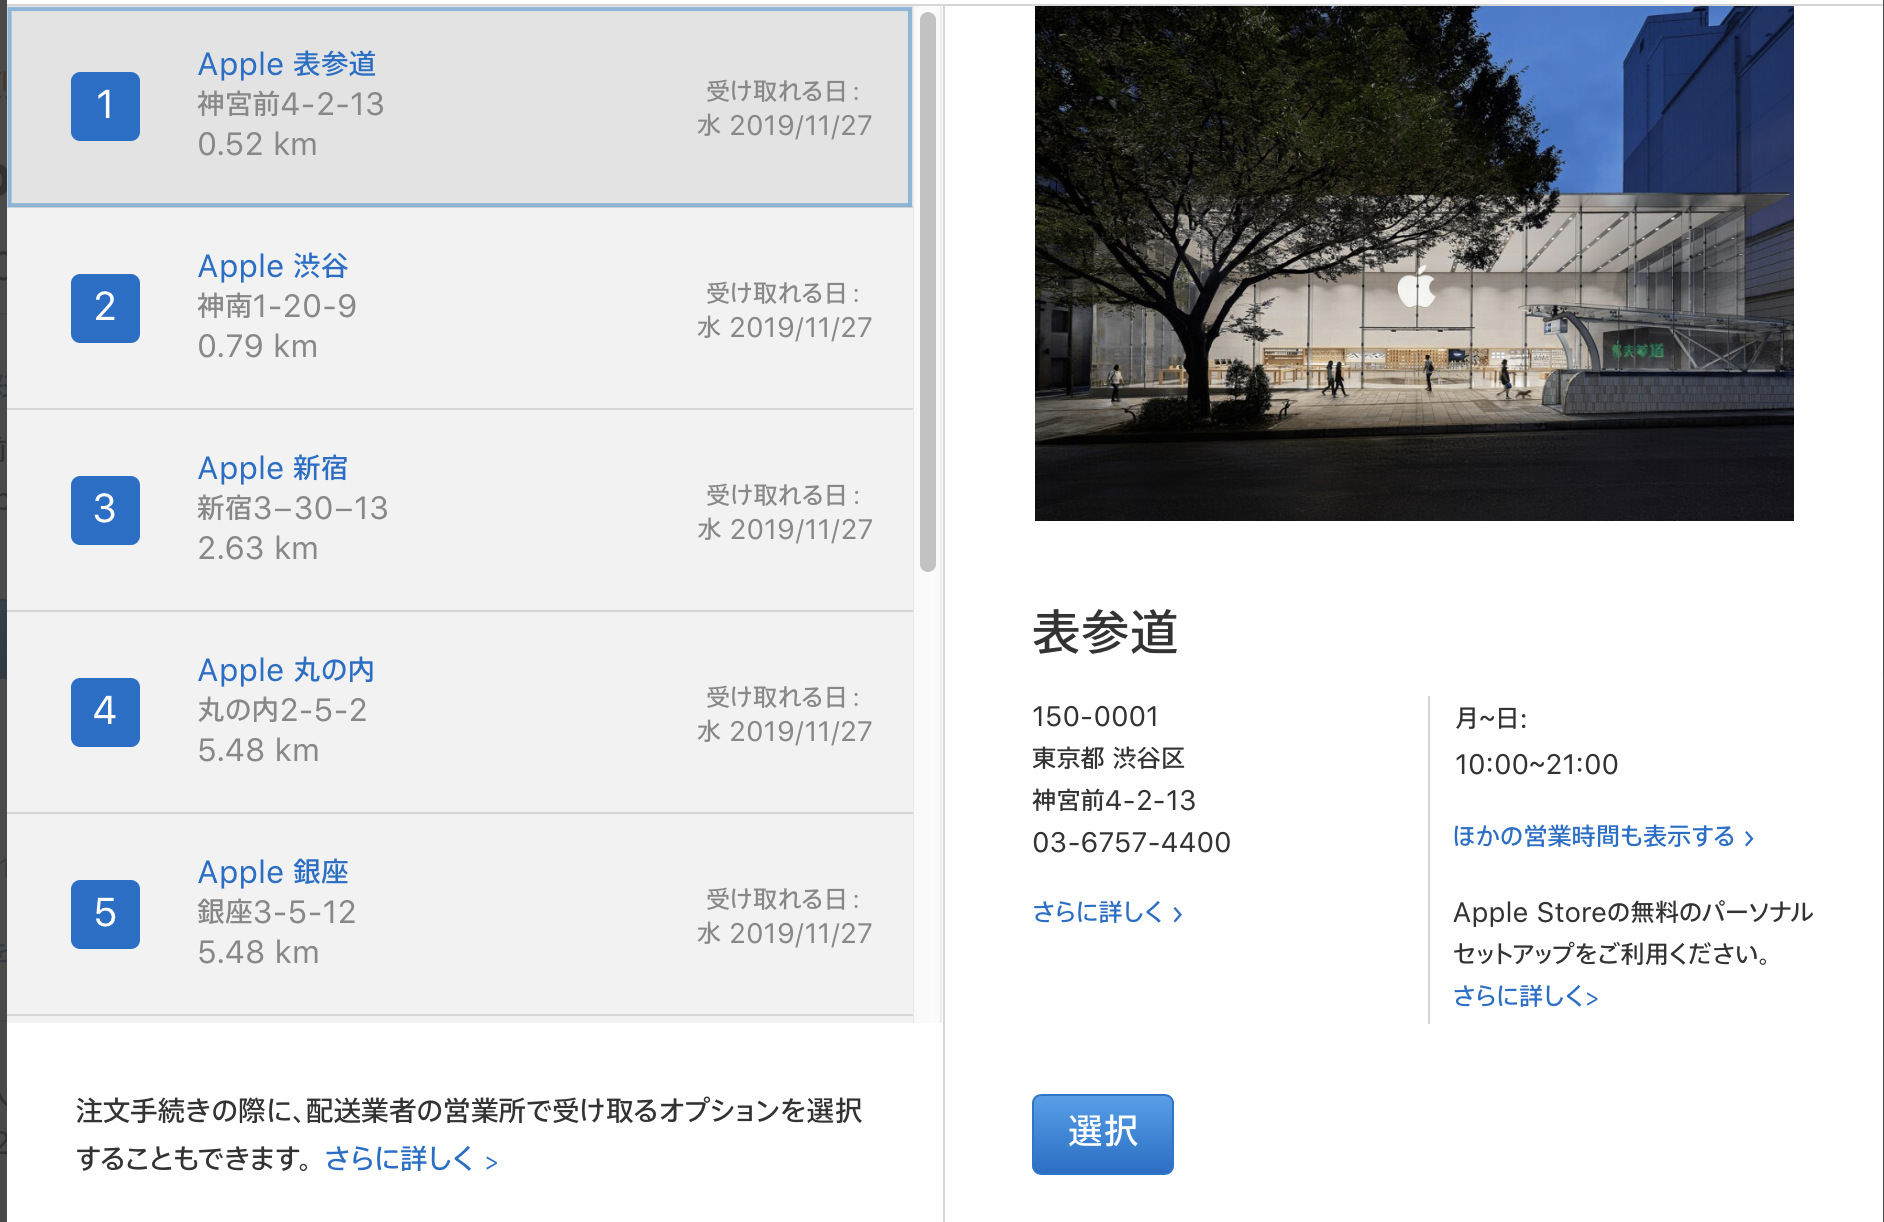The width and height of the screenshot is (1884, 1222).
Task: Open the Apple 新宿 store link
Action: click(x=272, y=468)
